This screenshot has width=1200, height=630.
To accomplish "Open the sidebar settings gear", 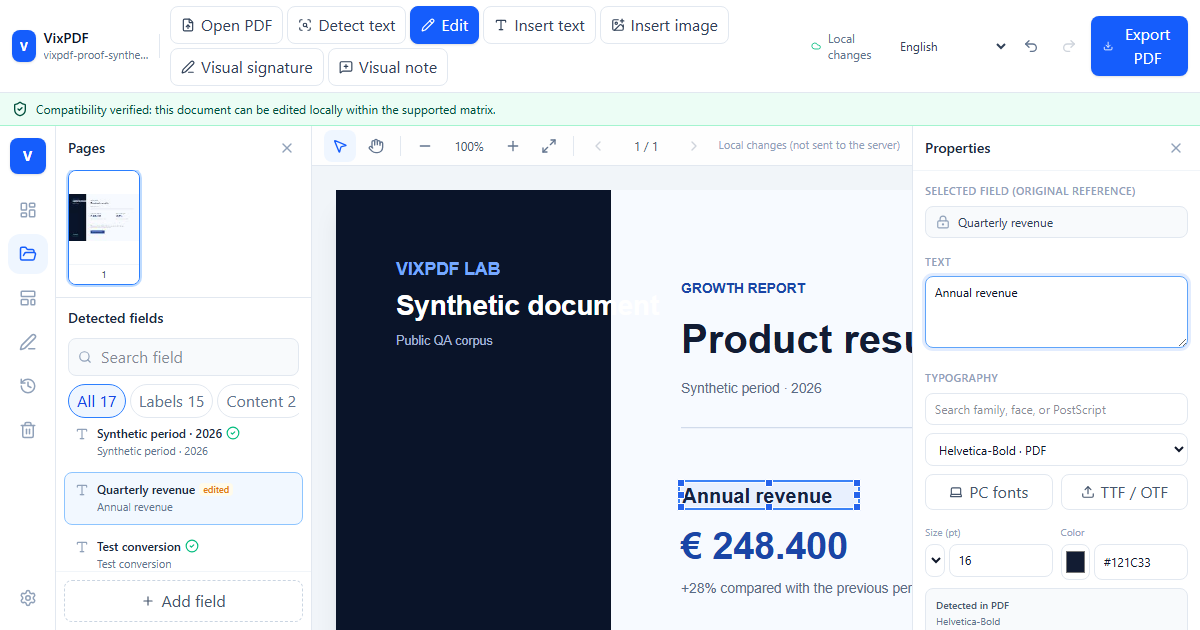I will click(x=28, y=598).
